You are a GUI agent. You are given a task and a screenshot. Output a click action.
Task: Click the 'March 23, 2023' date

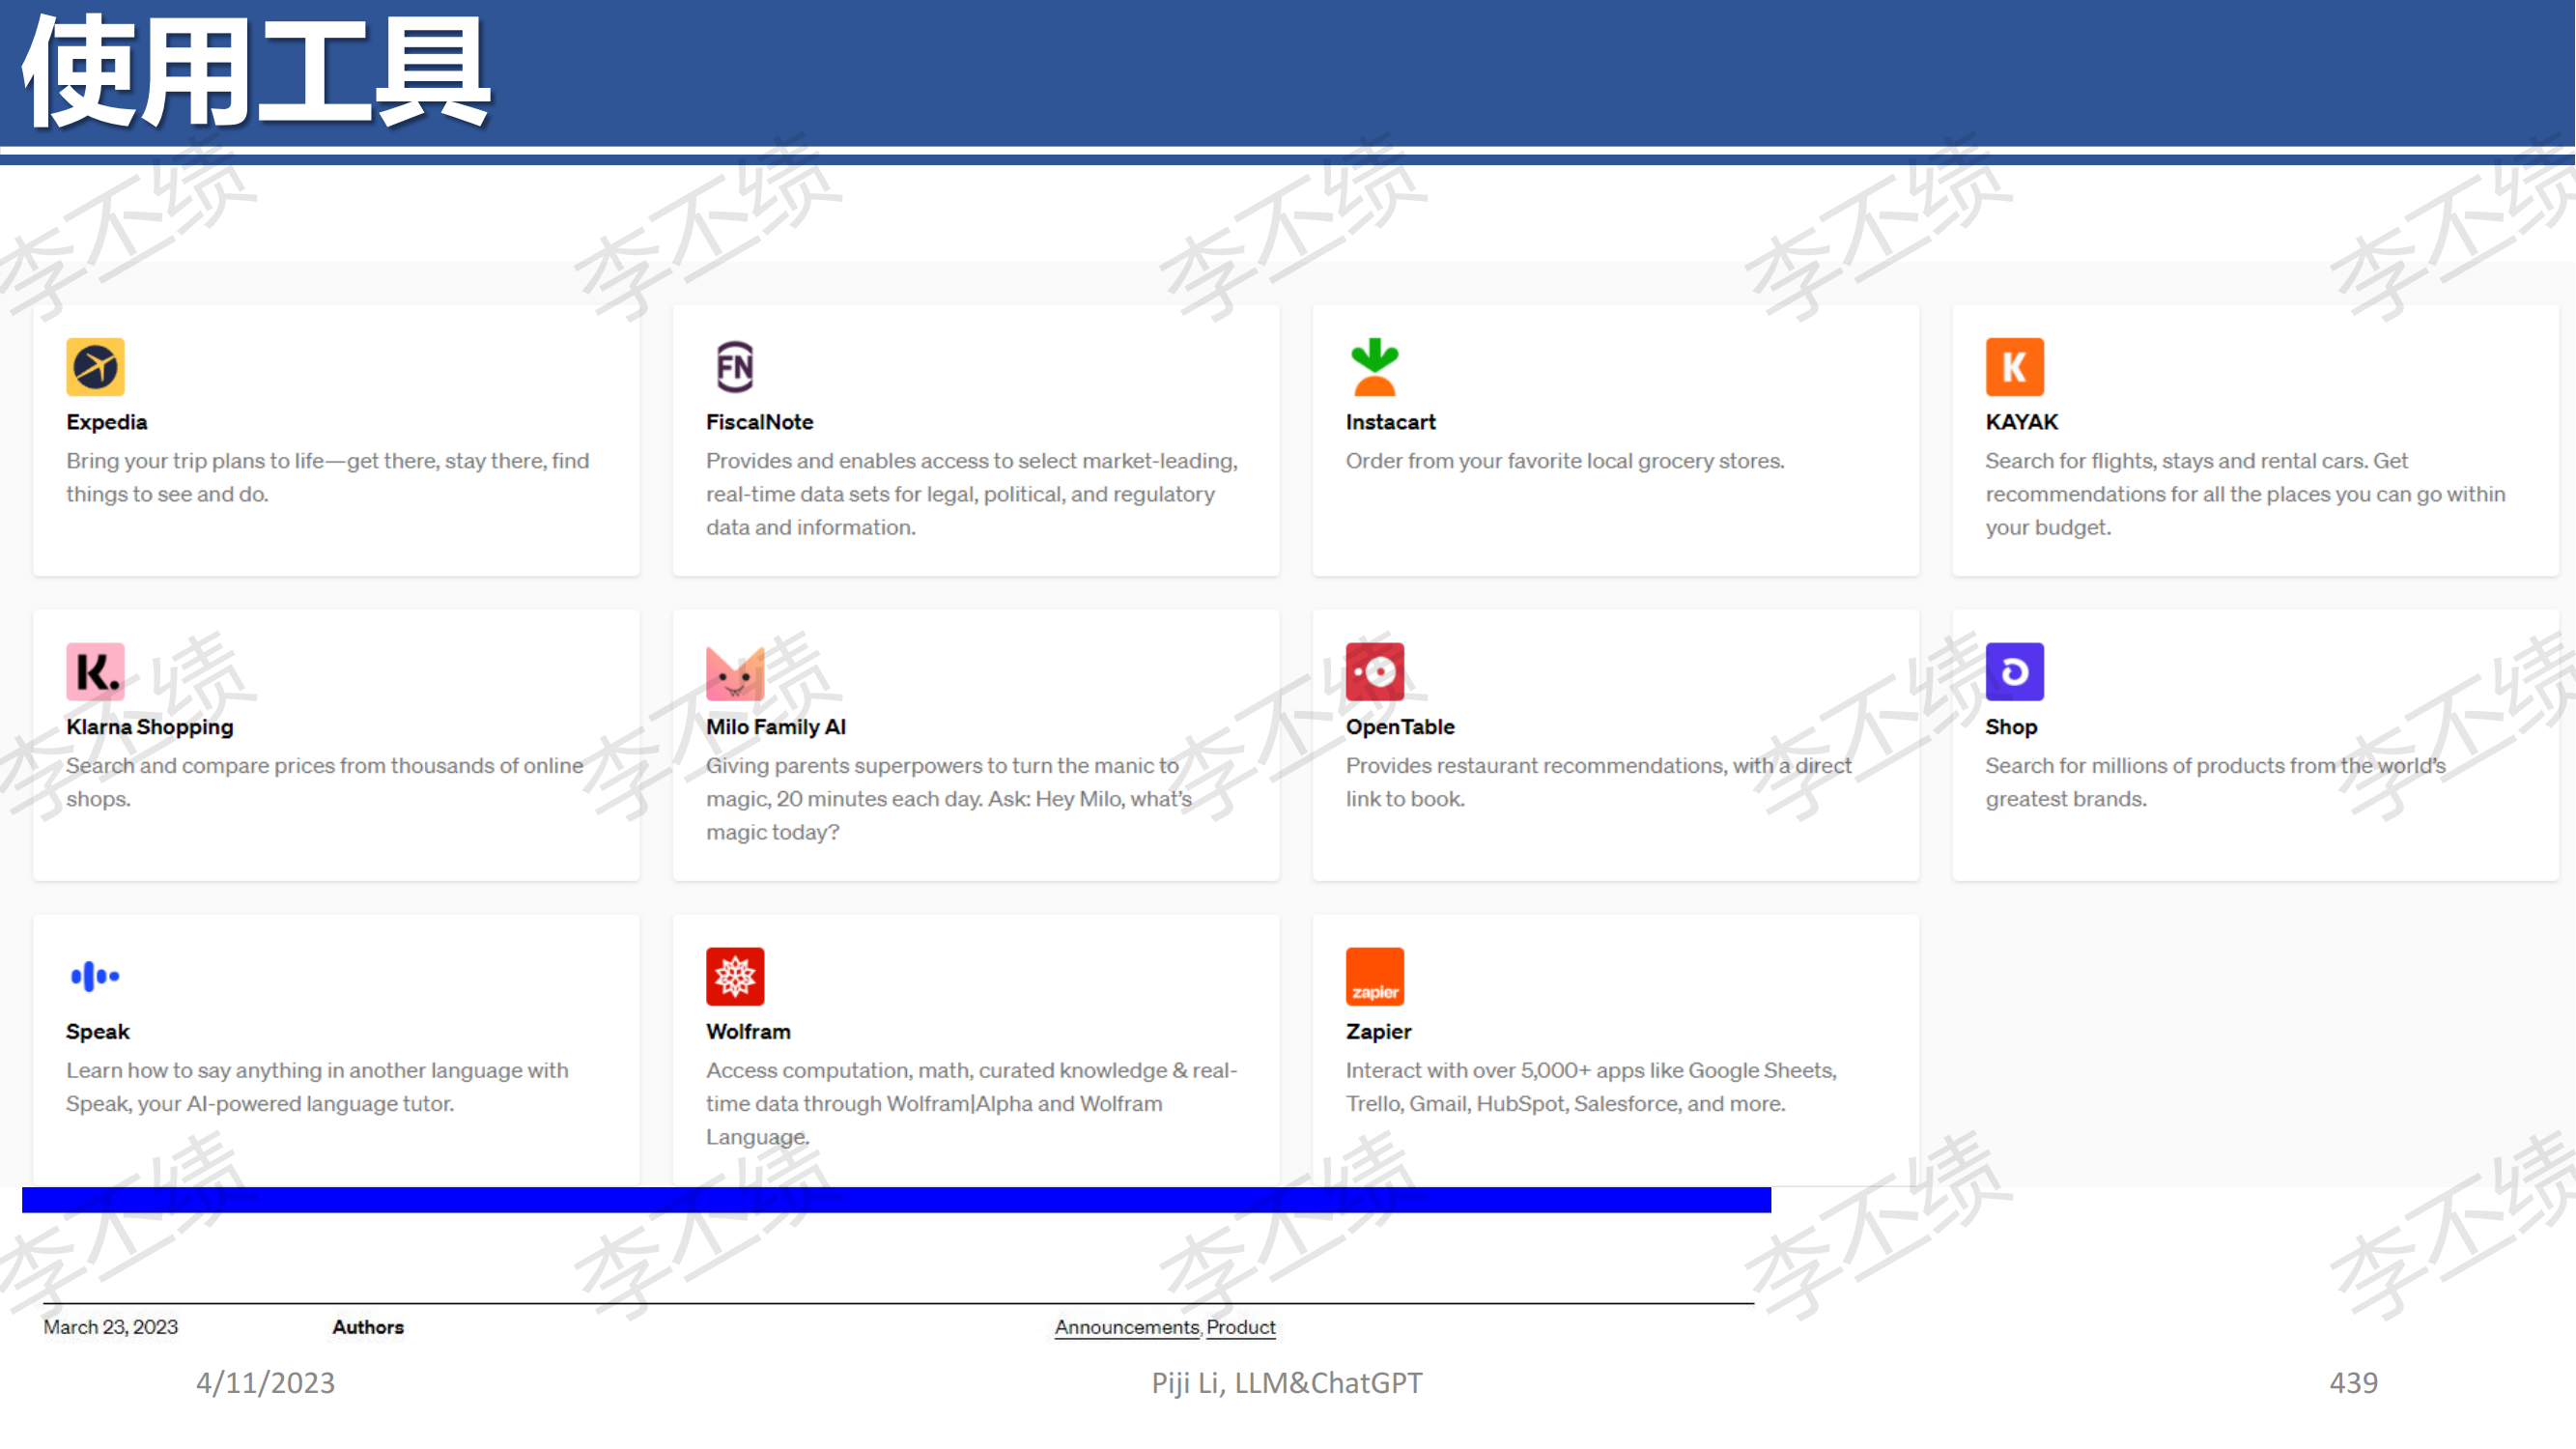tap(110, 1326)
